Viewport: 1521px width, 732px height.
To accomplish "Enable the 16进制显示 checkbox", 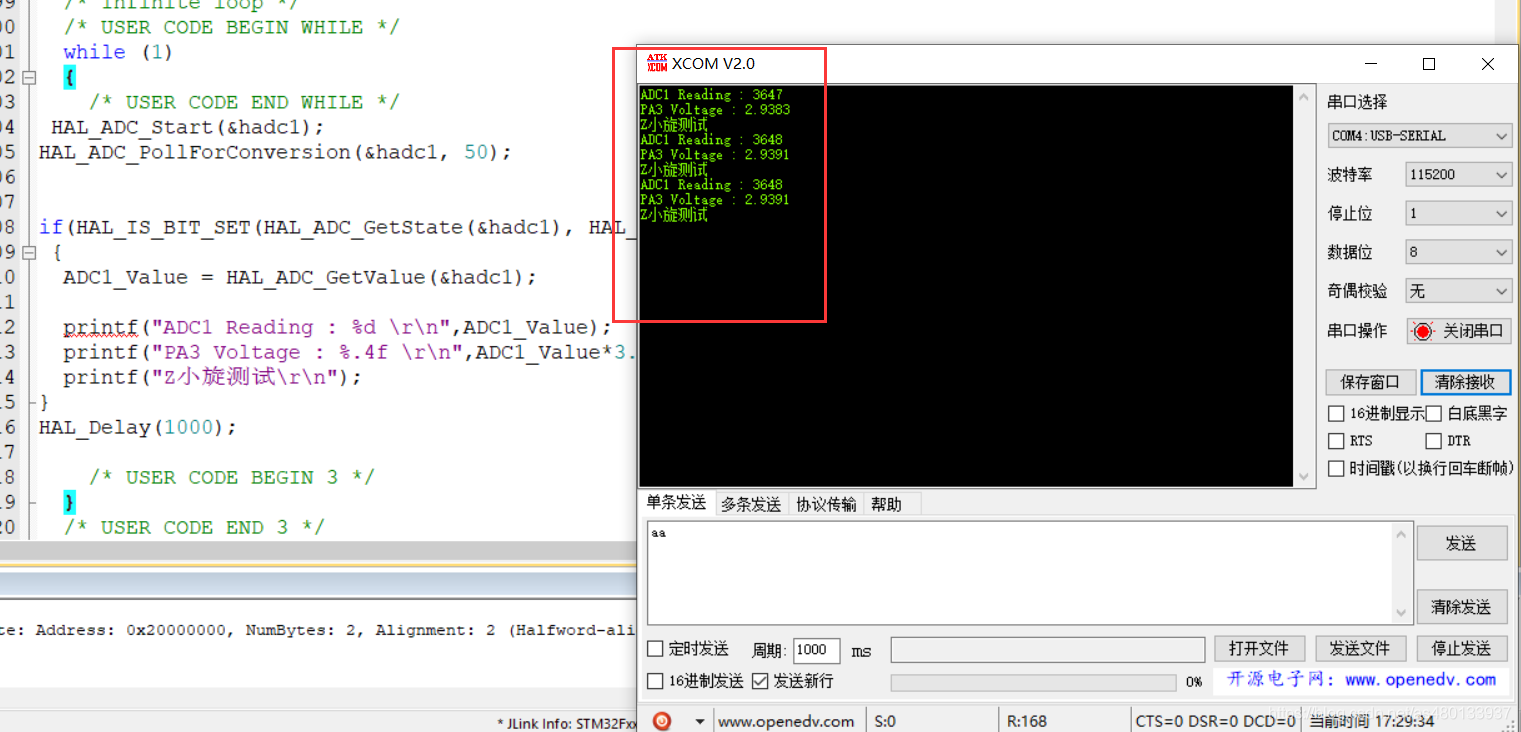I will point(1336,413).
